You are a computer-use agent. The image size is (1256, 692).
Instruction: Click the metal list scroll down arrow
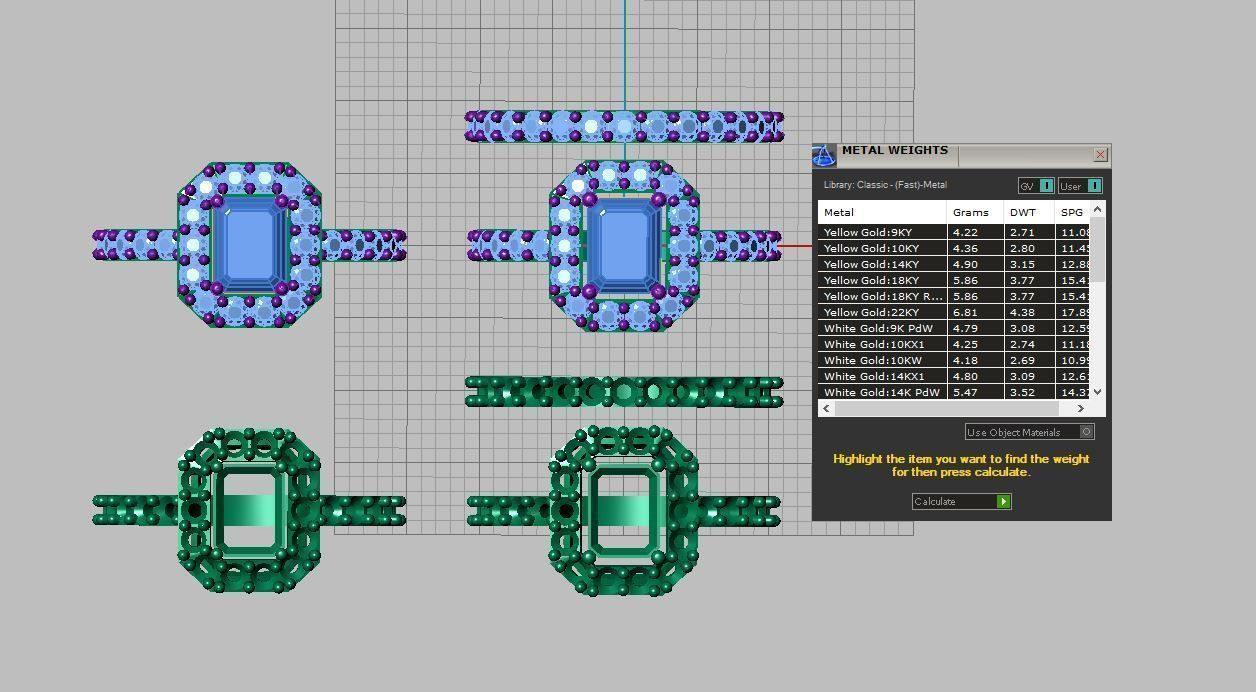pyautogui.click(x=1098, y=392)
